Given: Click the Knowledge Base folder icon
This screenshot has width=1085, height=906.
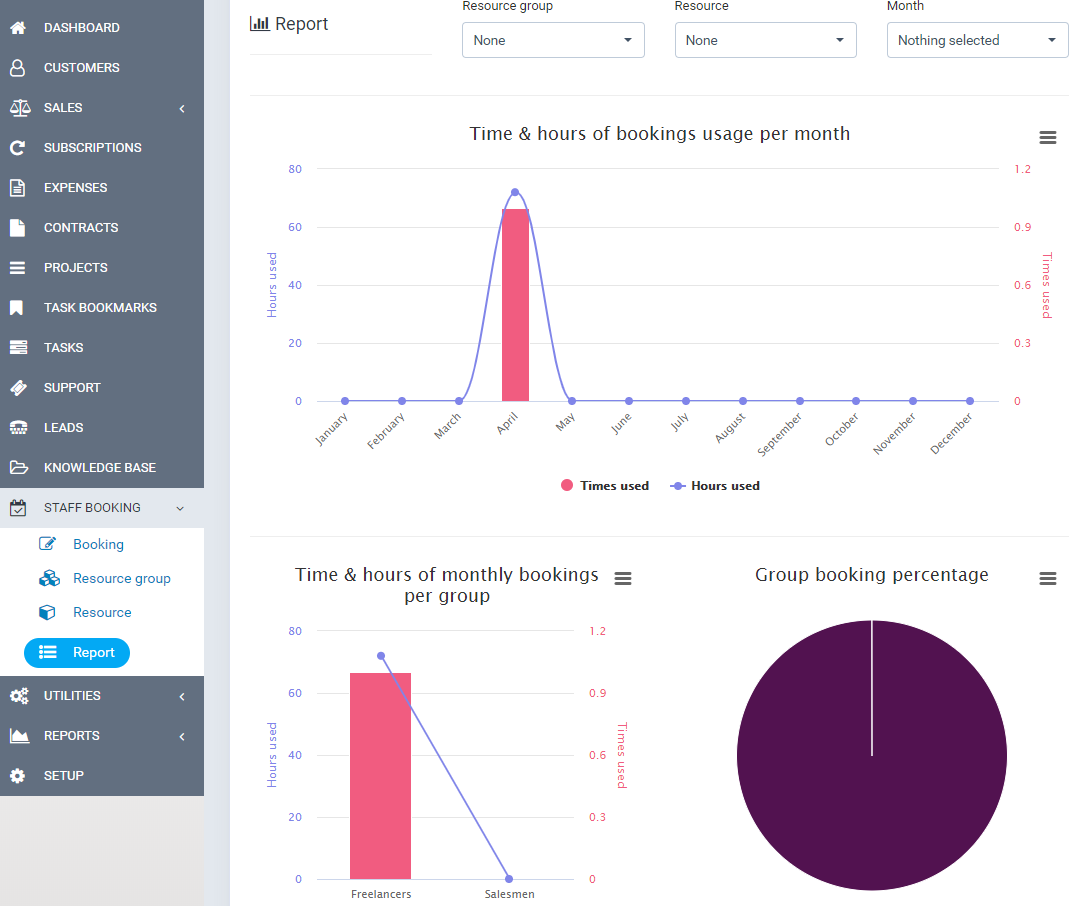Looking at the screenshot, I should pyautogui.click(x=18, y=468).
